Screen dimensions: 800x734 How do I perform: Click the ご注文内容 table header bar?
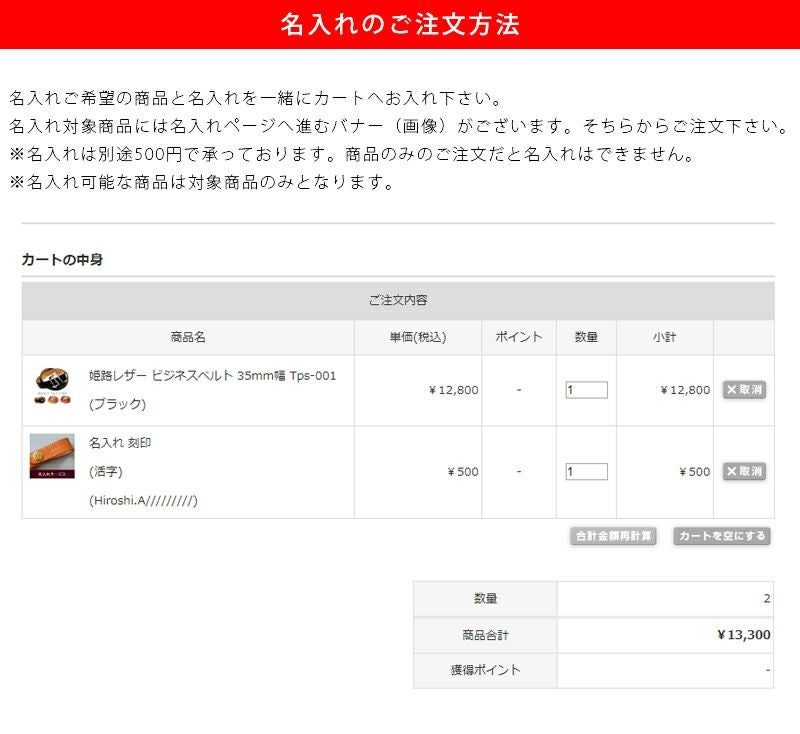point(398,300)
